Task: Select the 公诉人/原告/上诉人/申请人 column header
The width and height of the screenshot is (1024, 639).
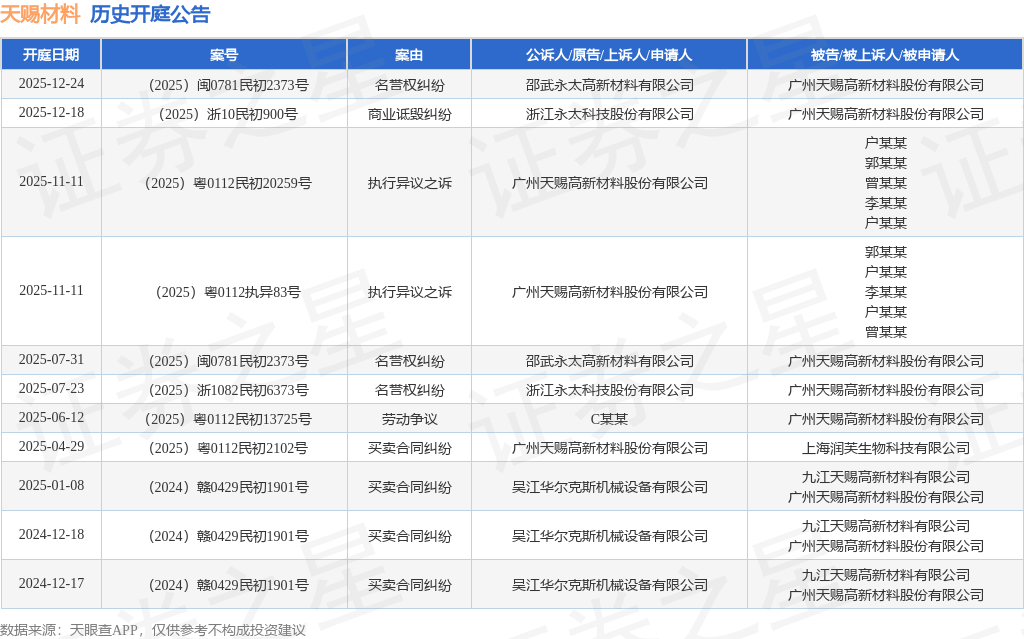Action: coord(609,55)
